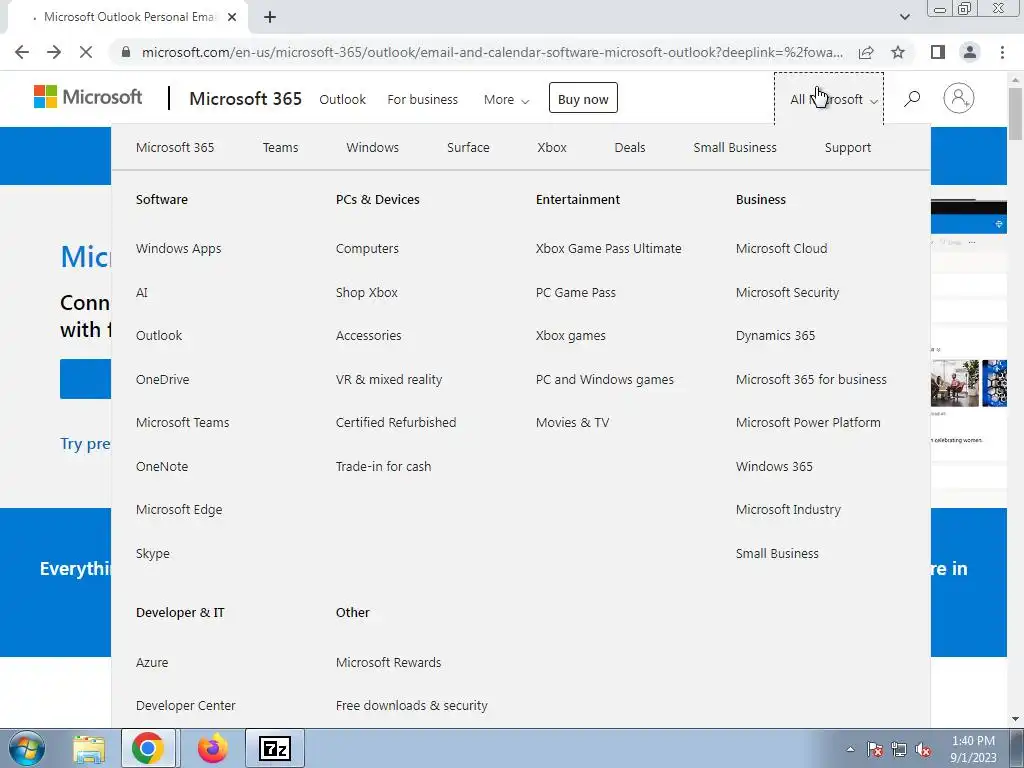This screenshot has height=768, width=1024.
Task: Select Xbox in the top menu row
Action: coord(552,148)
